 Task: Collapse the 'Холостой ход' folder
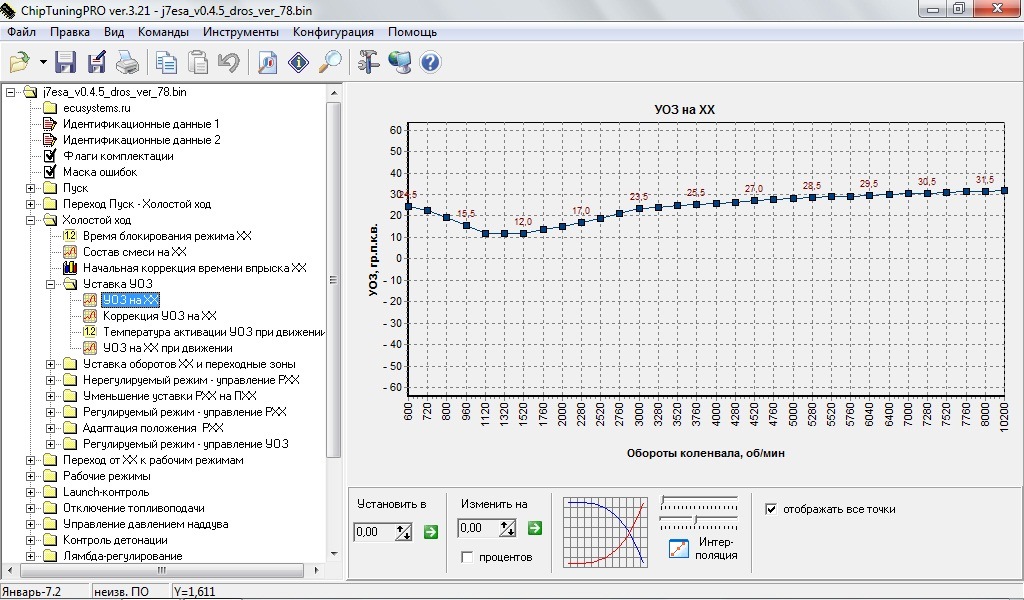(30, 220)
